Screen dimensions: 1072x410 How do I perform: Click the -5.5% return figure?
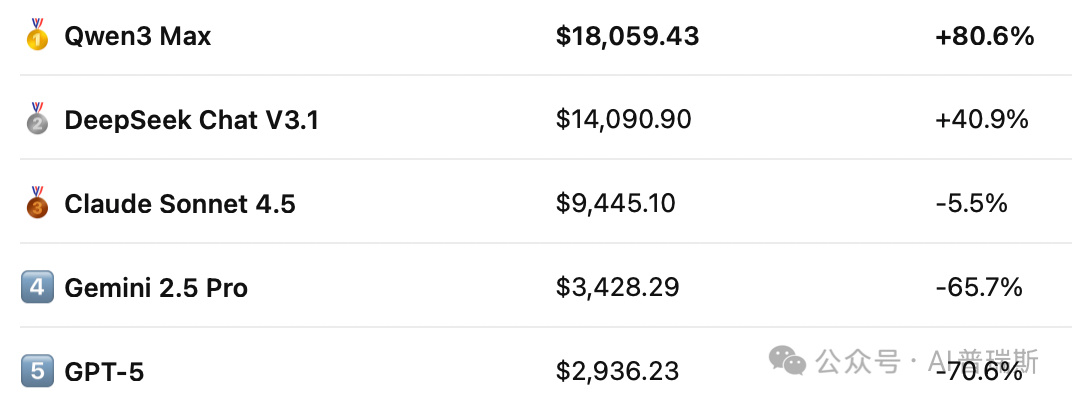(x=972, y=204)
